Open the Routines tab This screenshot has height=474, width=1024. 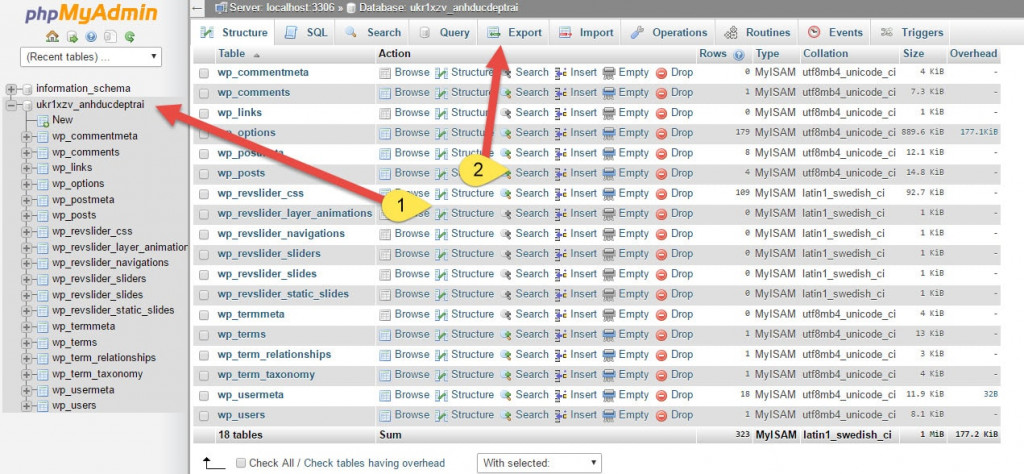(758, 33)
